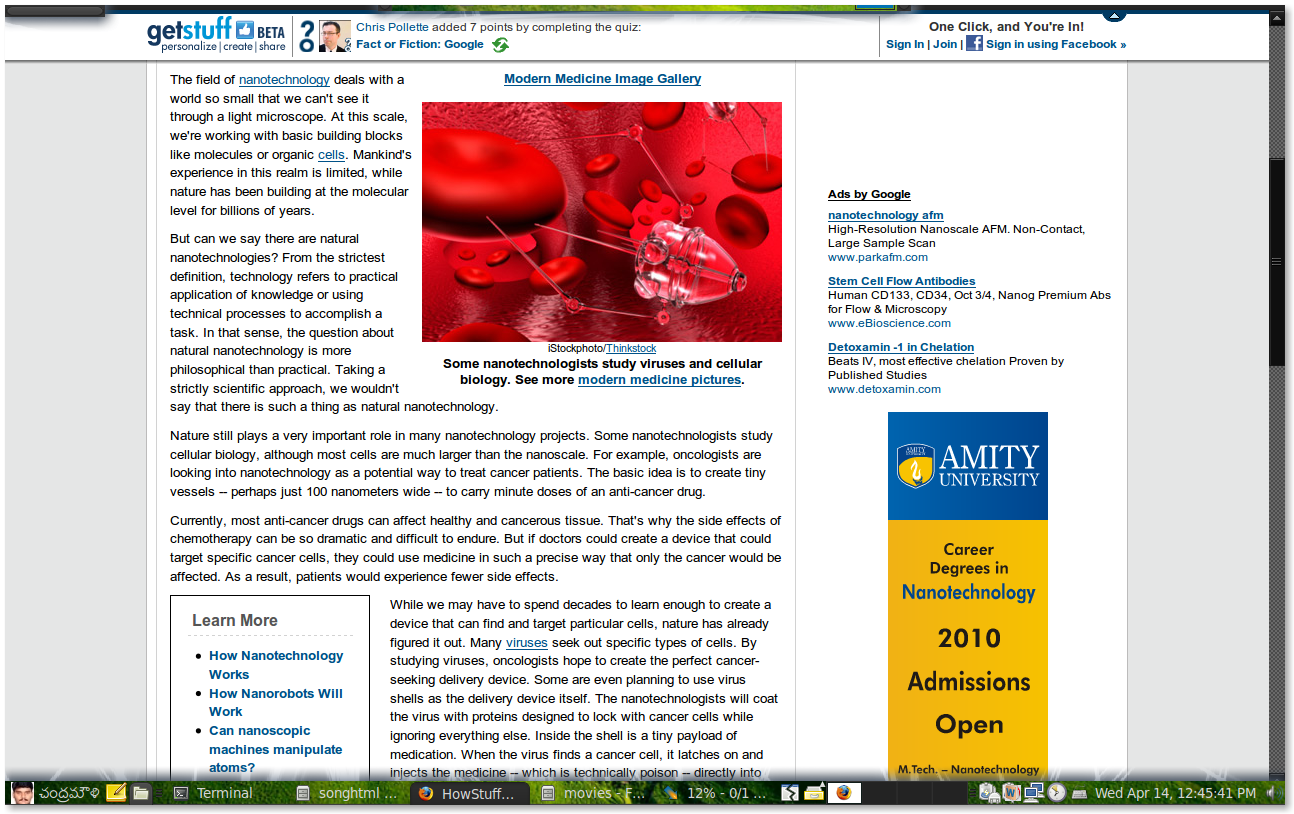
Task: Click Chris Pollette's avatar photo
Action: coord(334,37)
